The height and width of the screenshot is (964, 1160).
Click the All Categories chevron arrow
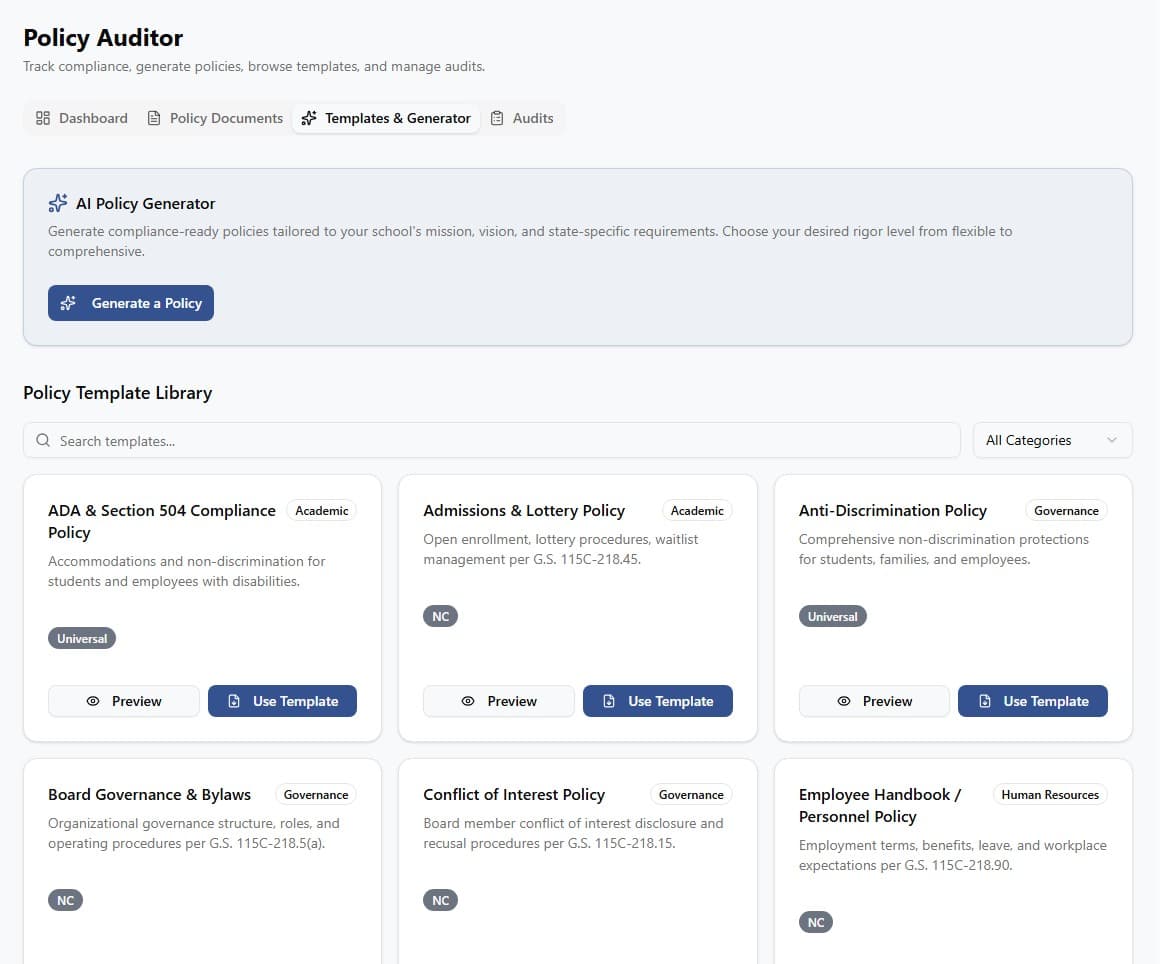(1111, 440)
